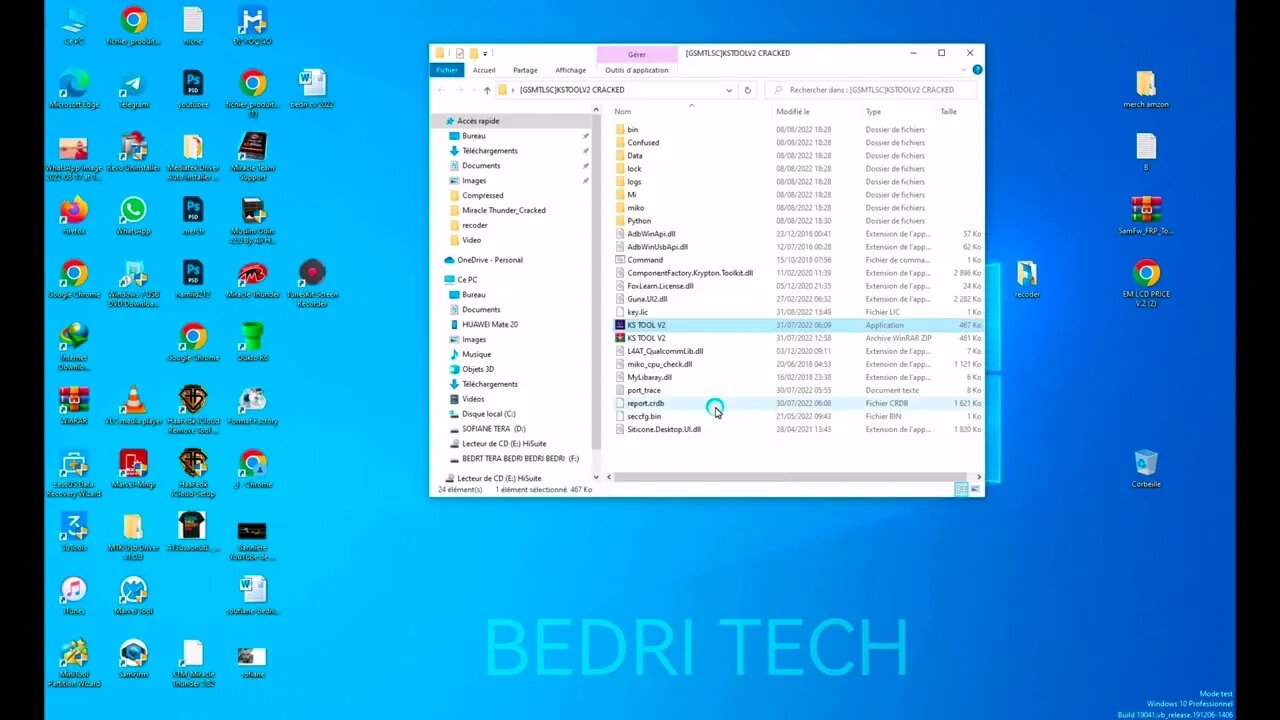Click the Gérer contextual tab
Screen dimensions: 1280x720
(x=637, y=54)
